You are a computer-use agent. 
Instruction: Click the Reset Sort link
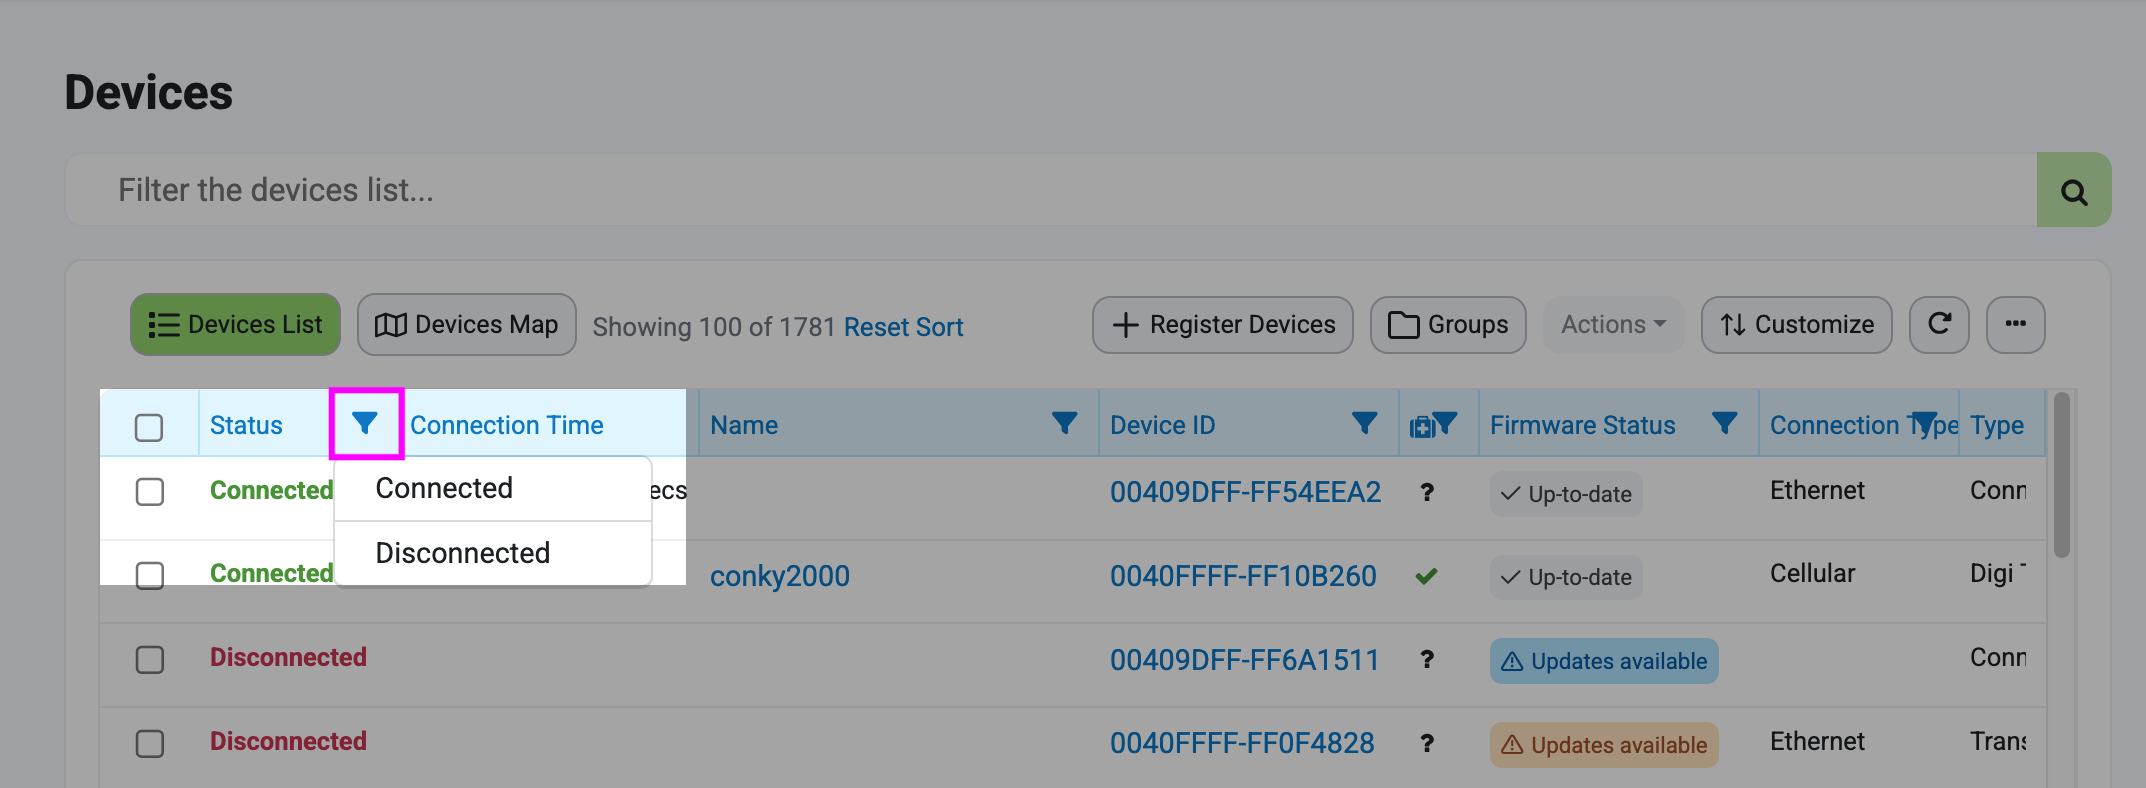point(903,327)
